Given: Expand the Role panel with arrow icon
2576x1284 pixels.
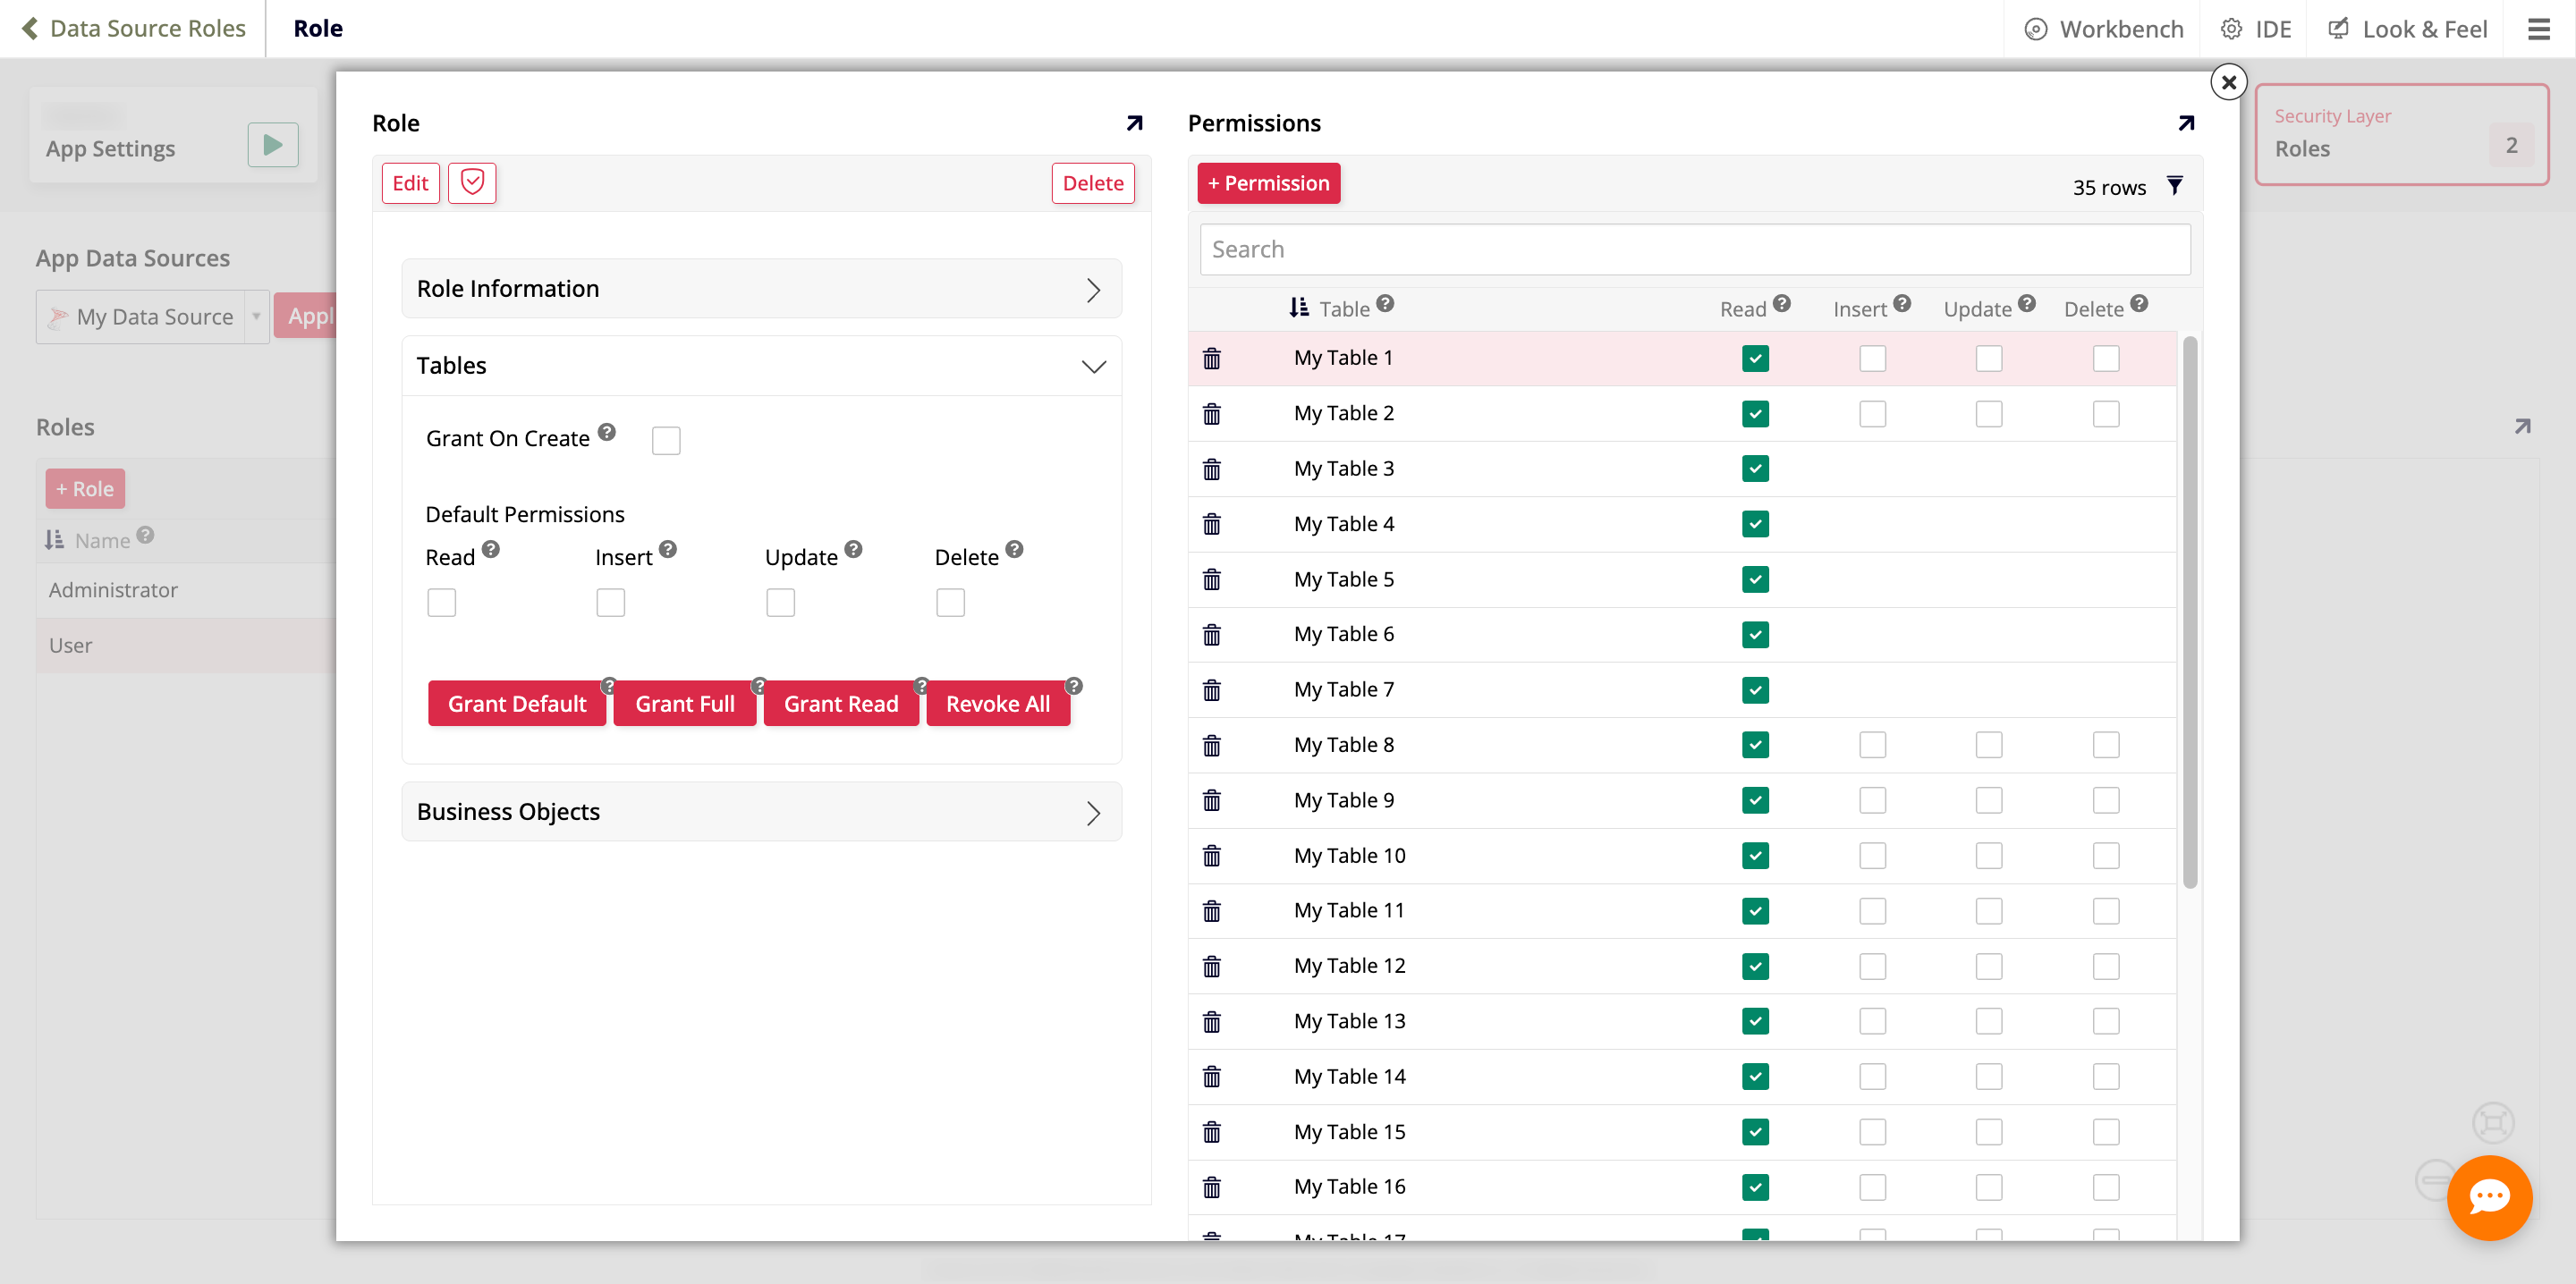Looking at the screenshot, I should pos(1134,123).
